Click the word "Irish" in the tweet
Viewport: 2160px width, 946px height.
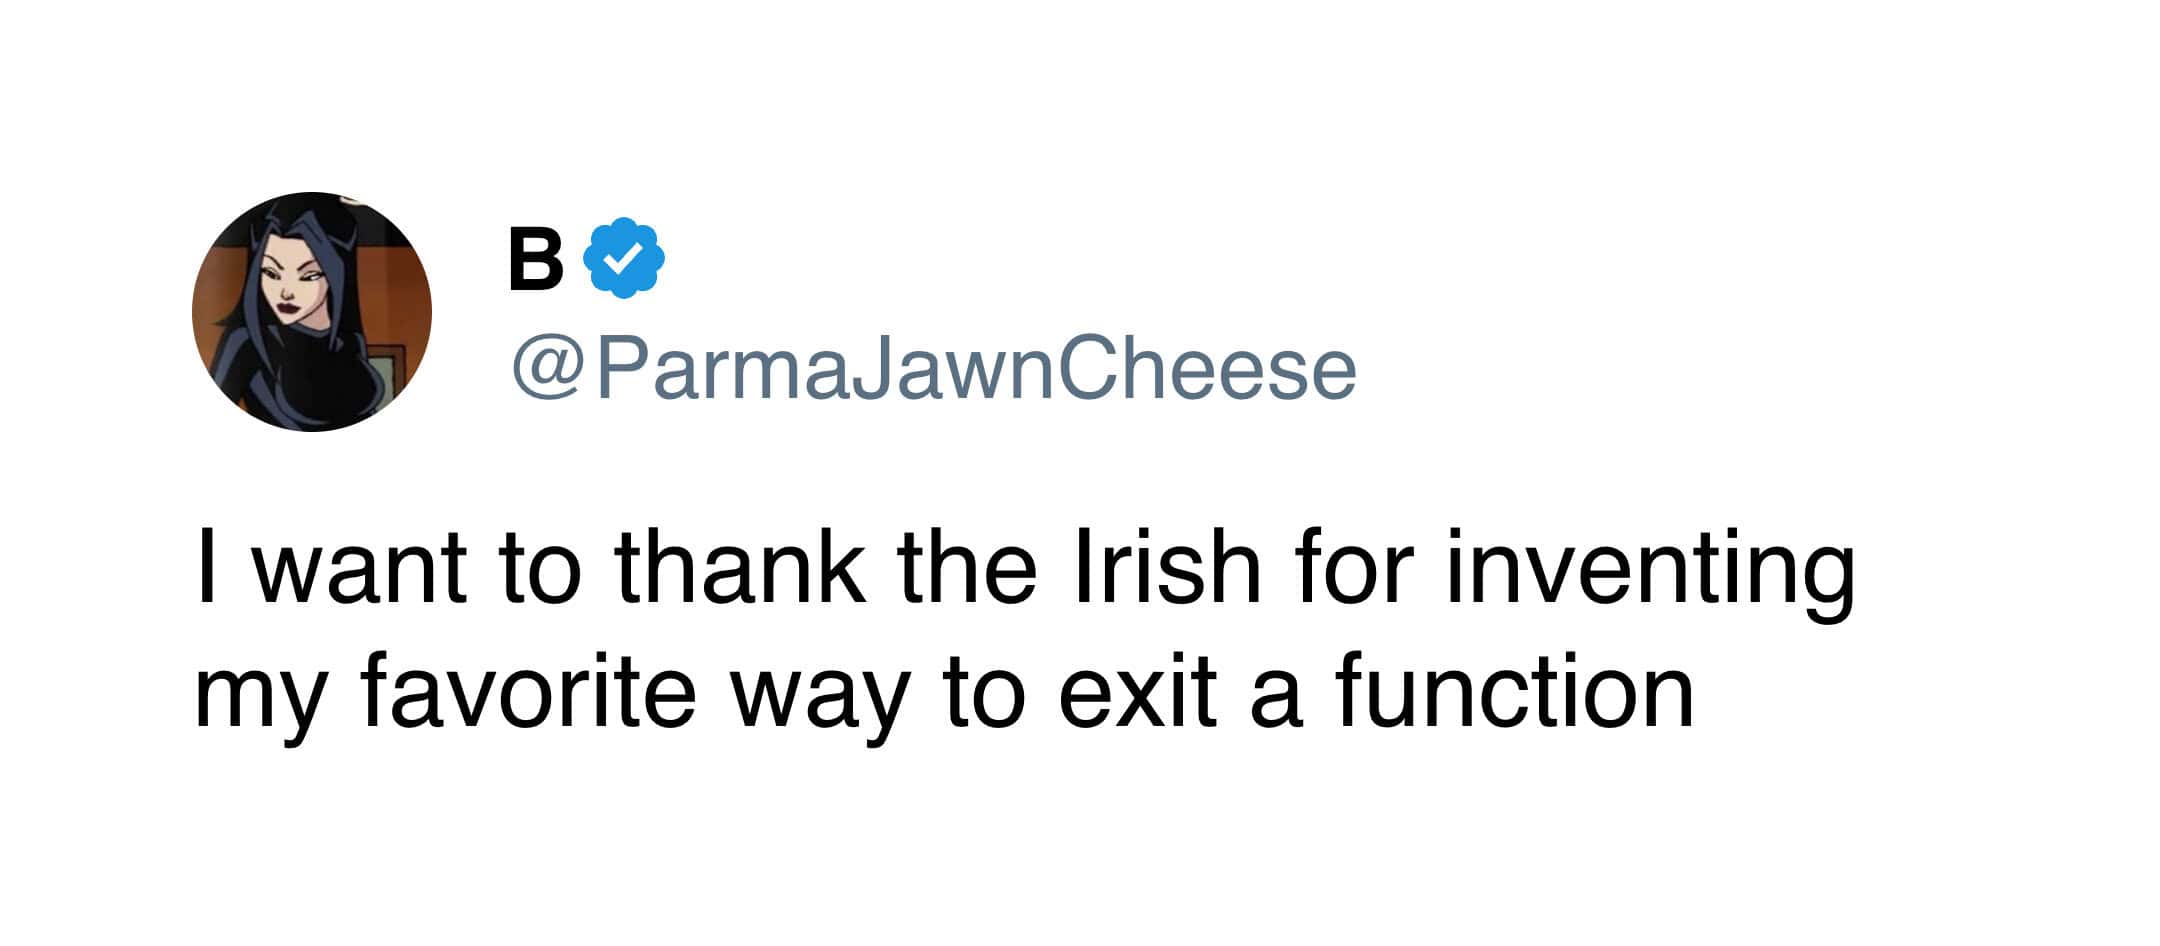[1167, 568]
